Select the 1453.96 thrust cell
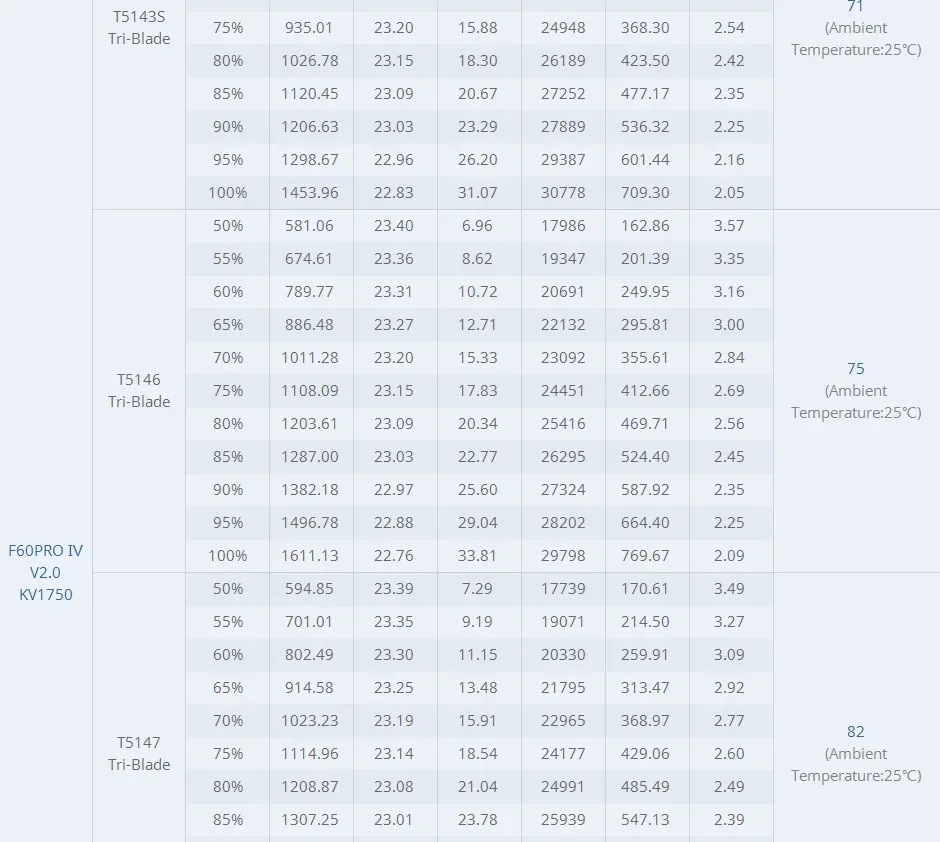 tap(310, 193)
